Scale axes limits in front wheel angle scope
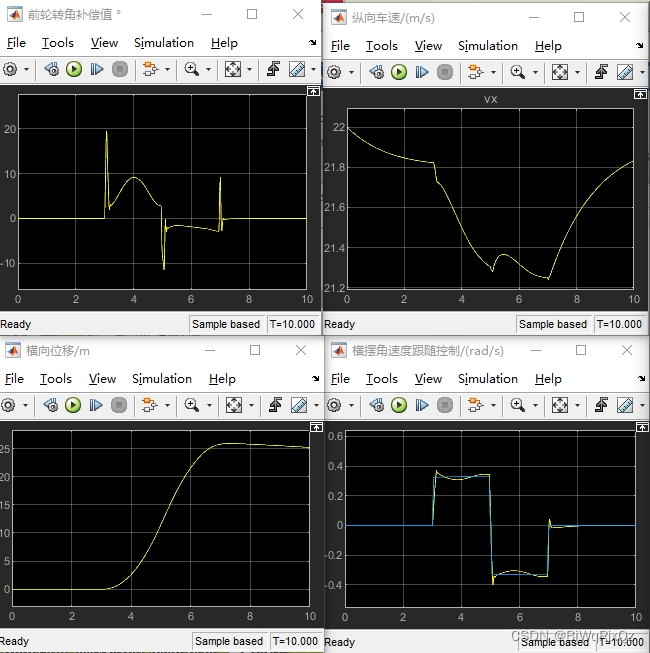 (x=233, y=69)
